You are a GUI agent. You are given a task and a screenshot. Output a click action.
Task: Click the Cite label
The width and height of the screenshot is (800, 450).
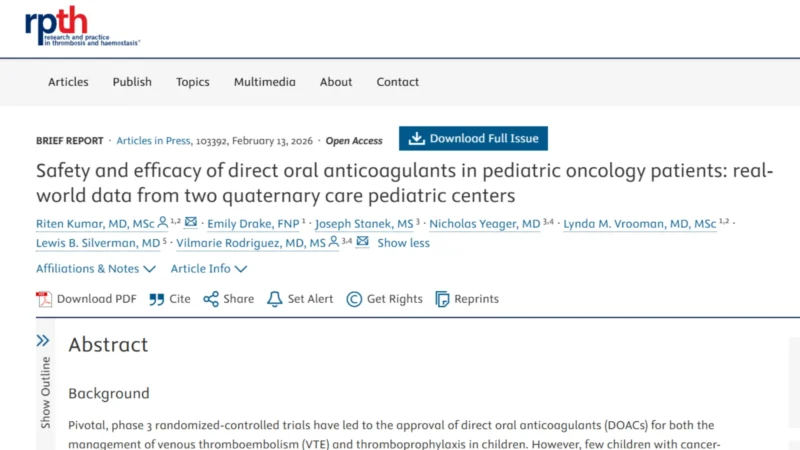(180, 299)
